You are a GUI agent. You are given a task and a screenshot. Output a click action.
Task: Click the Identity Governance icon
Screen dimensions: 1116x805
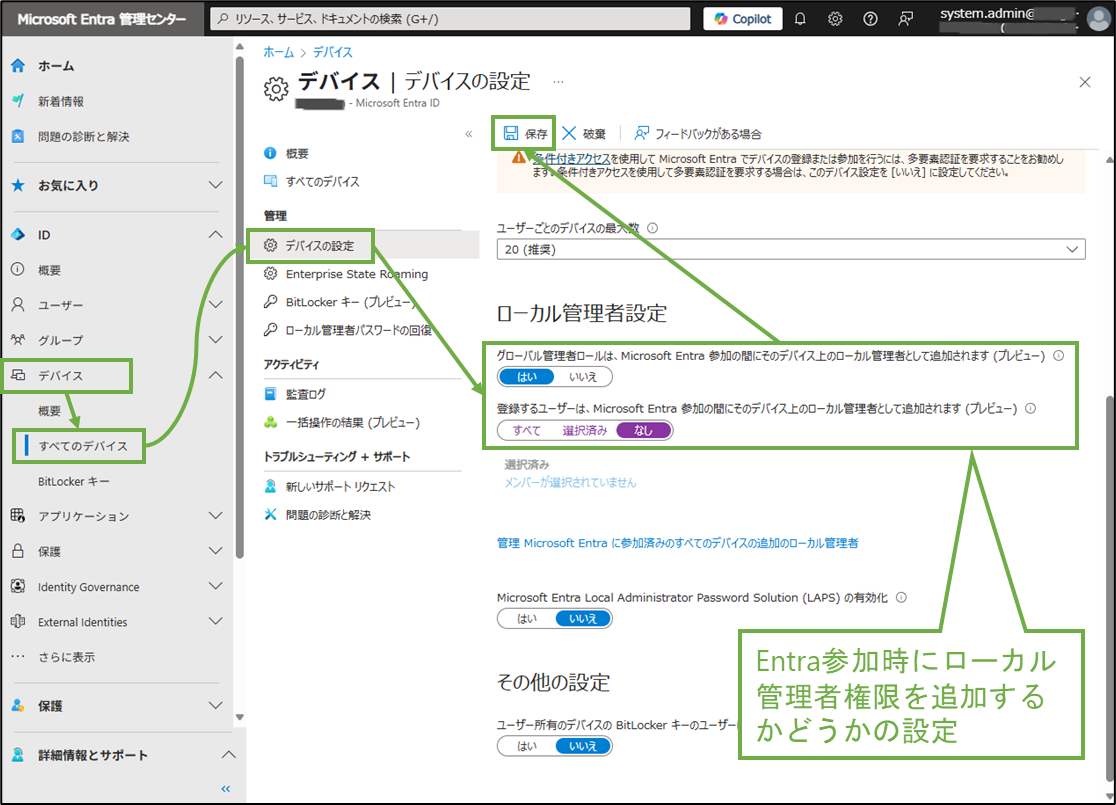pyautogui.click(x=19, y=586)
